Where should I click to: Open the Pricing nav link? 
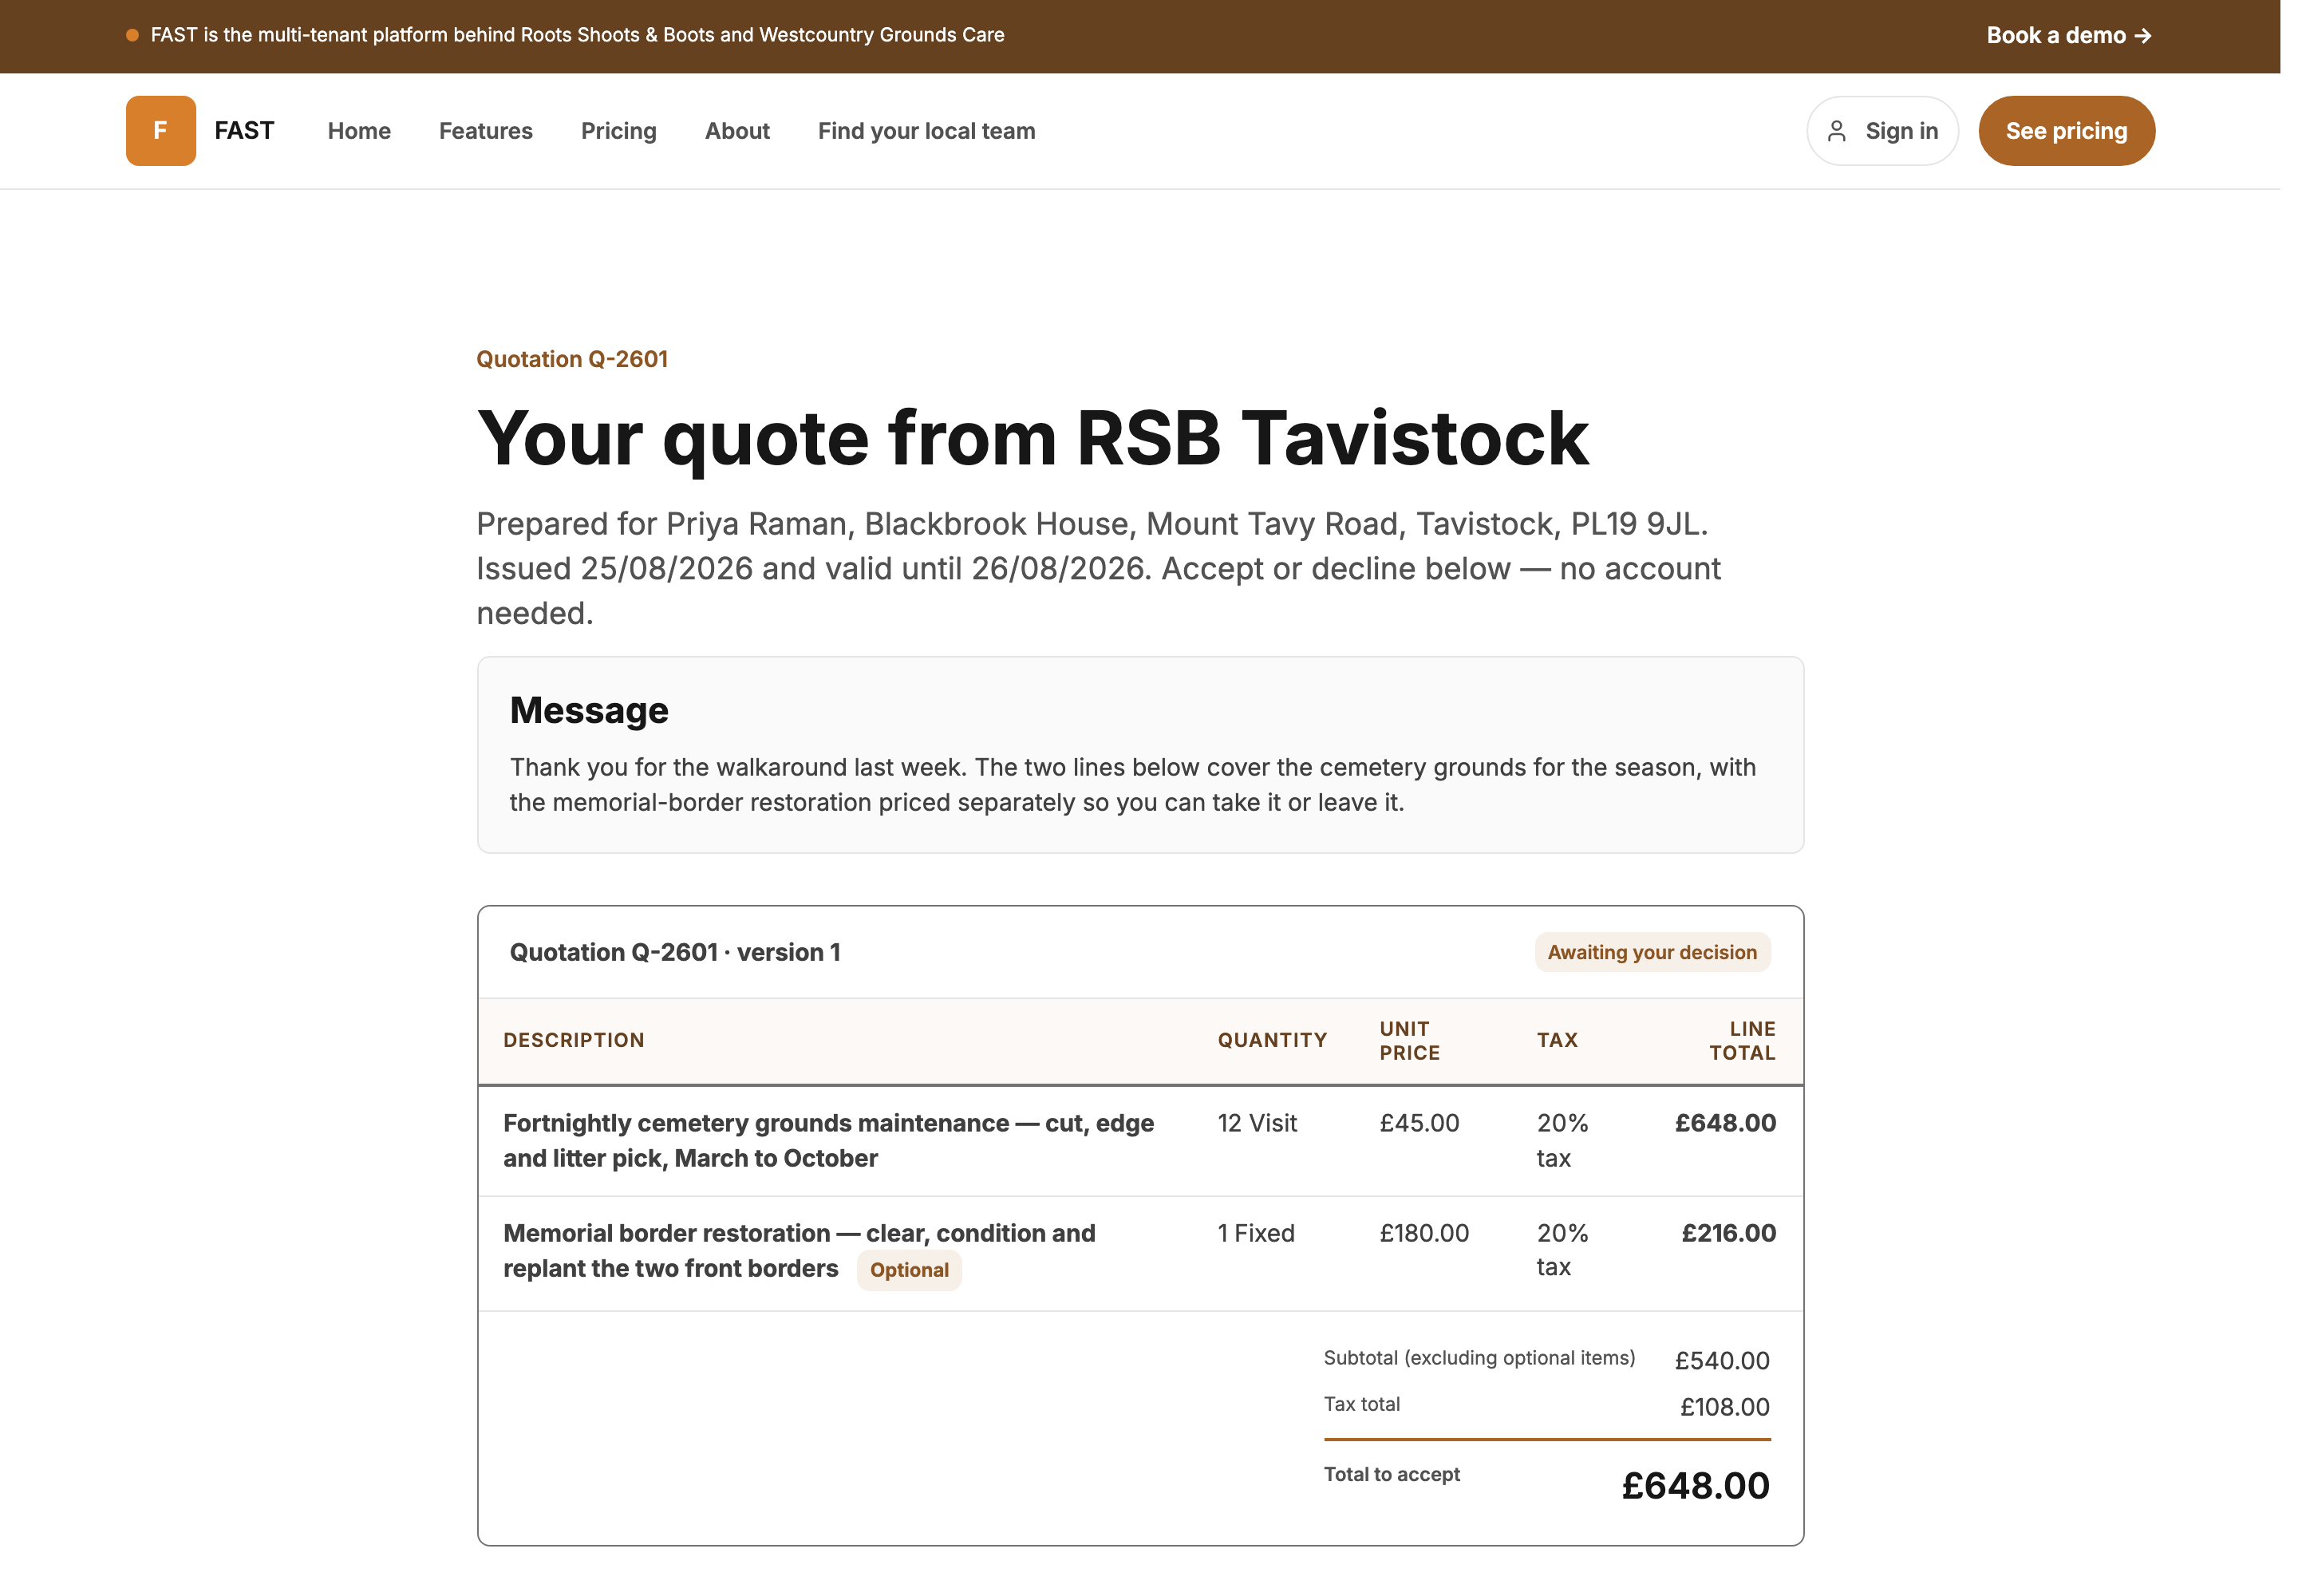click(x=618, y=131)
